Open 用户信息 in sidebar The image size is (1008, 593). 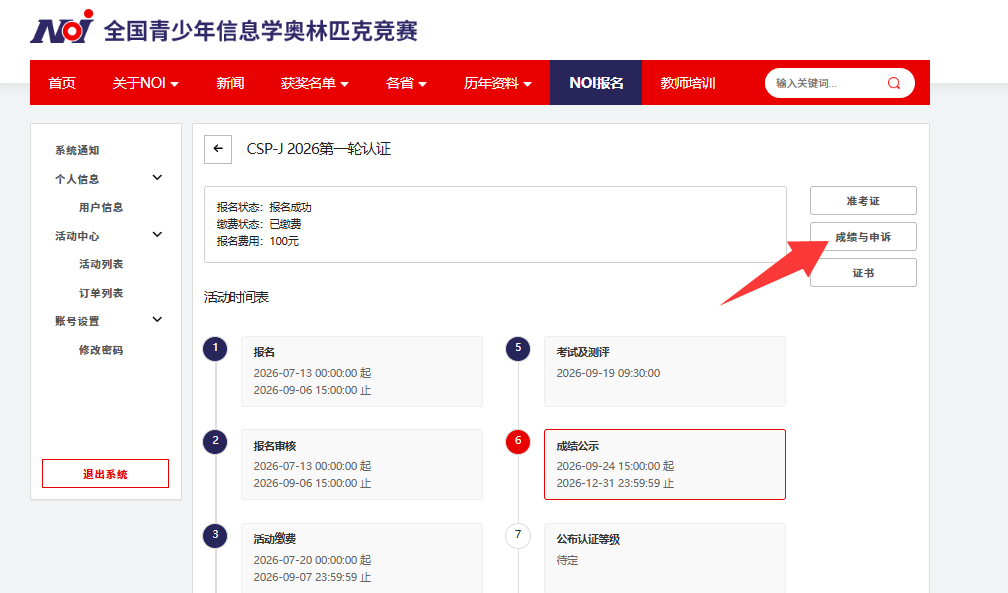tap(101, 208)
